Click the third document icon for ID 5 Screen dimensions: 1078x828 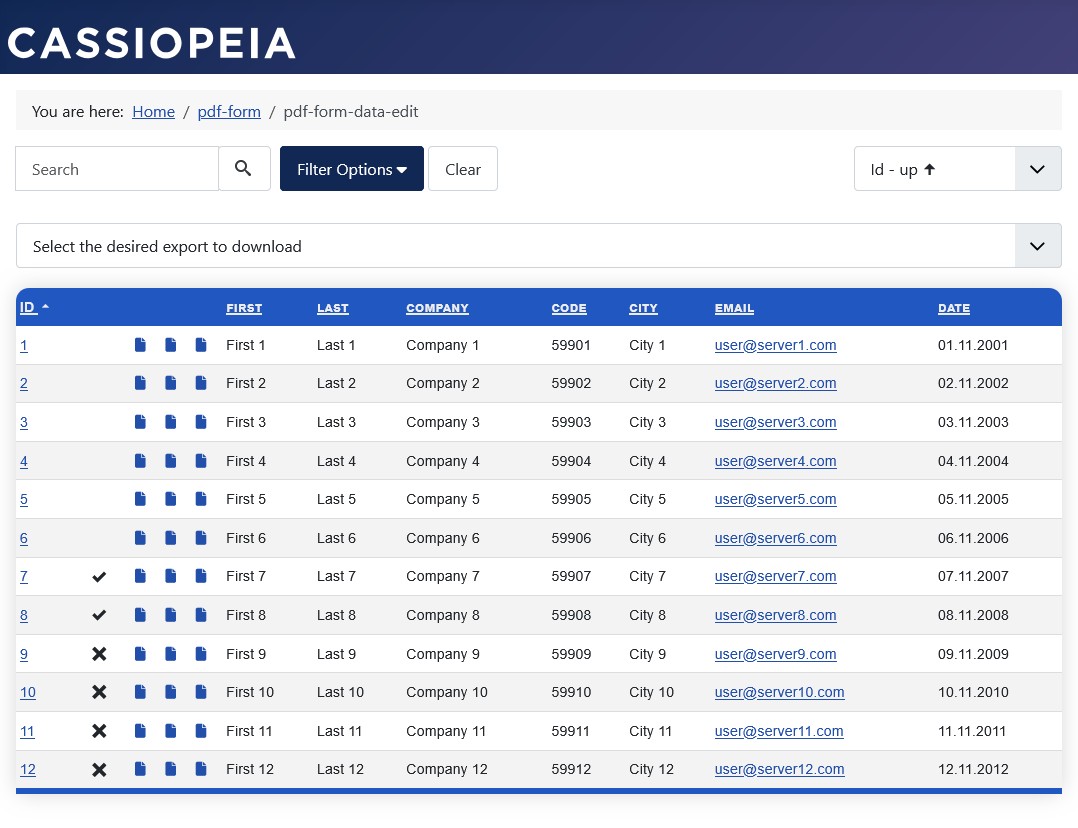click(x=201, y=498)
